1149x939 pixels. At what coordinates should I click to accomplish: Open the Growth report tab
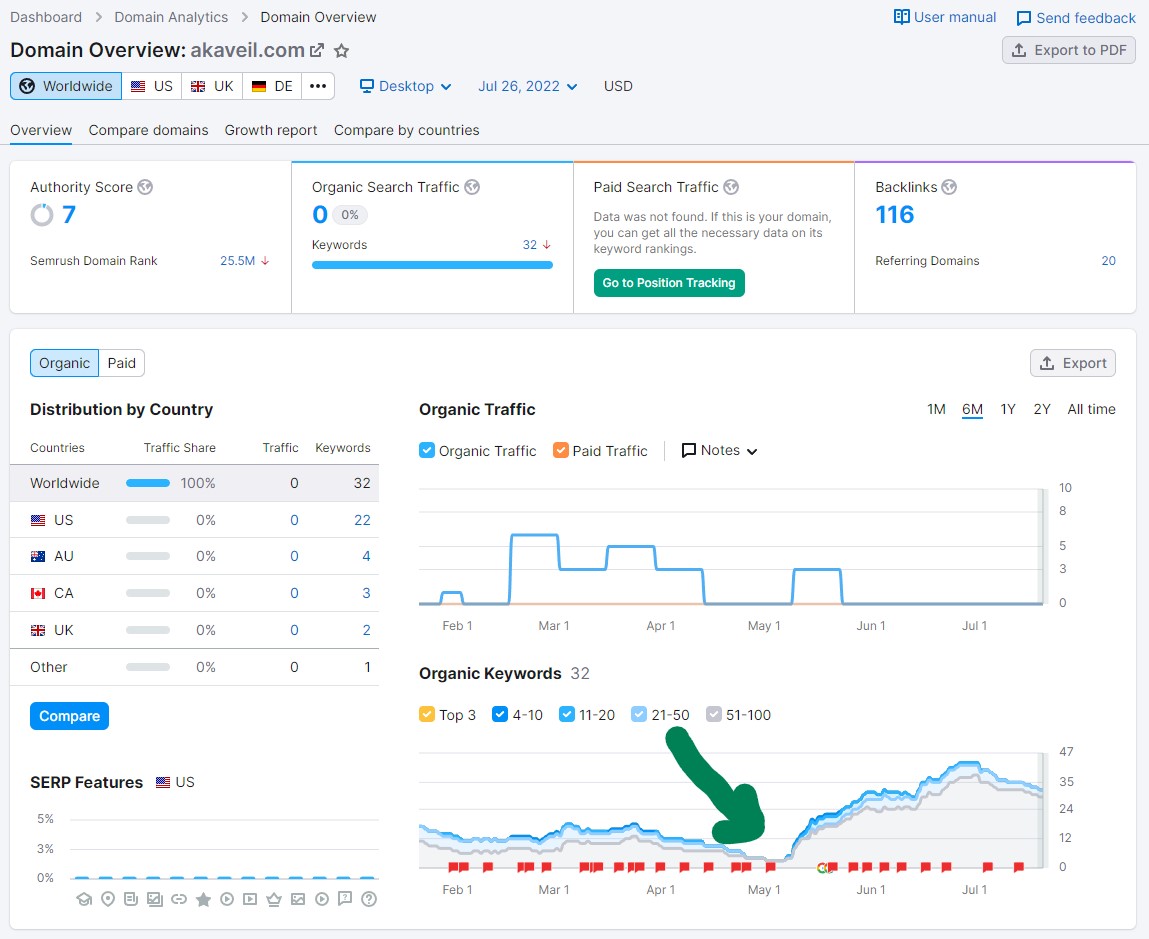point(271,130)
